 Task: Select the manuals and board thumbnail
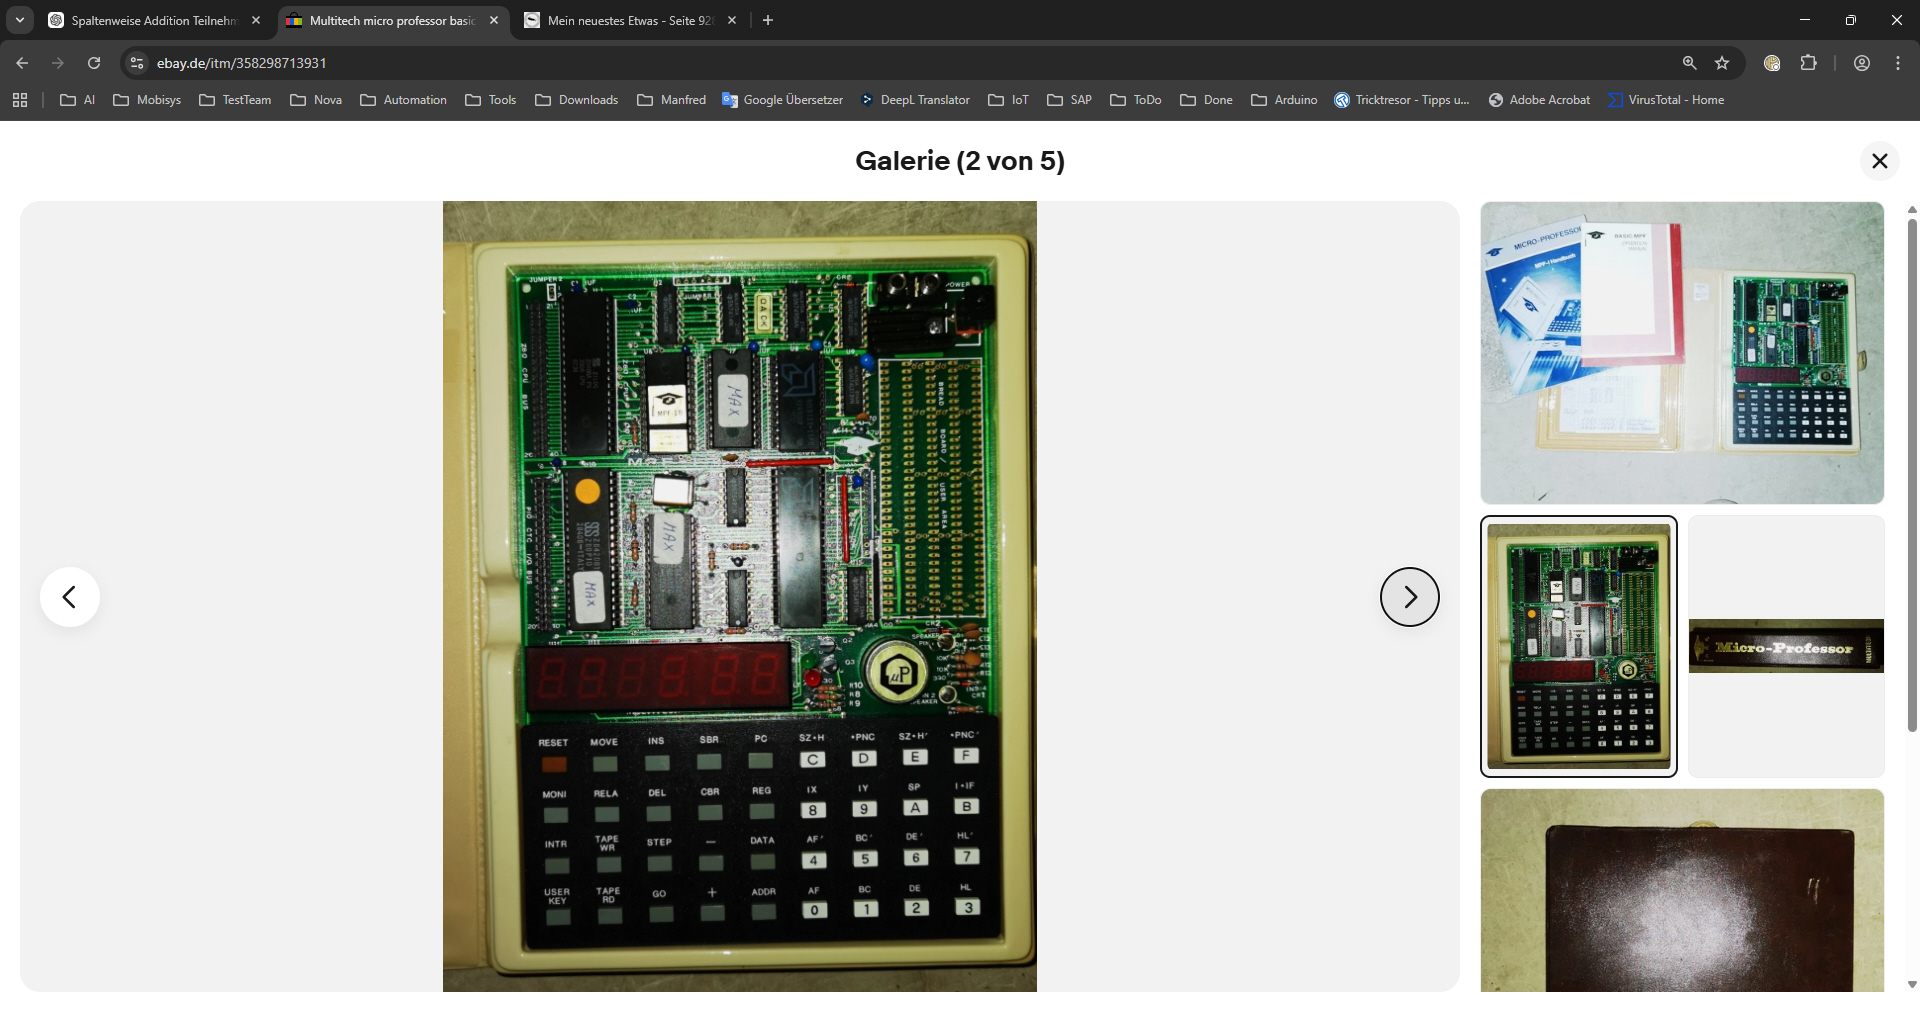[x=1681, y=352]
